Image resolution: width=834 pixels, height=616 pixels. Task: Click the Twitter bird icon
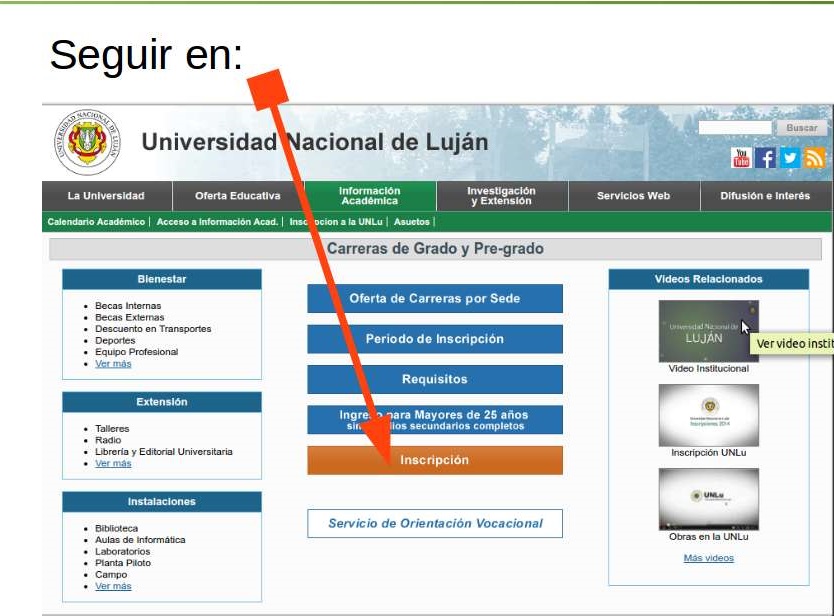790,158
